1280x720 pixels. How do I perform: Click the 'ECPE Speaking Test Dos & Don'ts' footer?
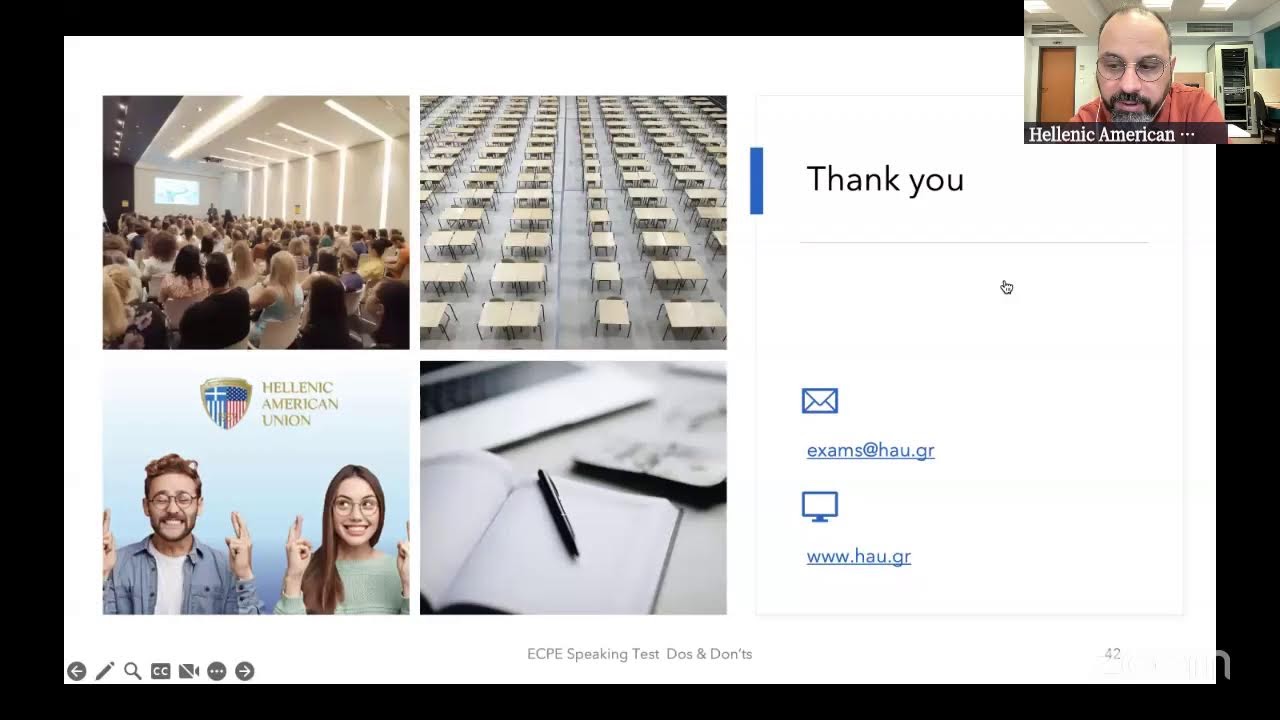[x=640, y=654]
